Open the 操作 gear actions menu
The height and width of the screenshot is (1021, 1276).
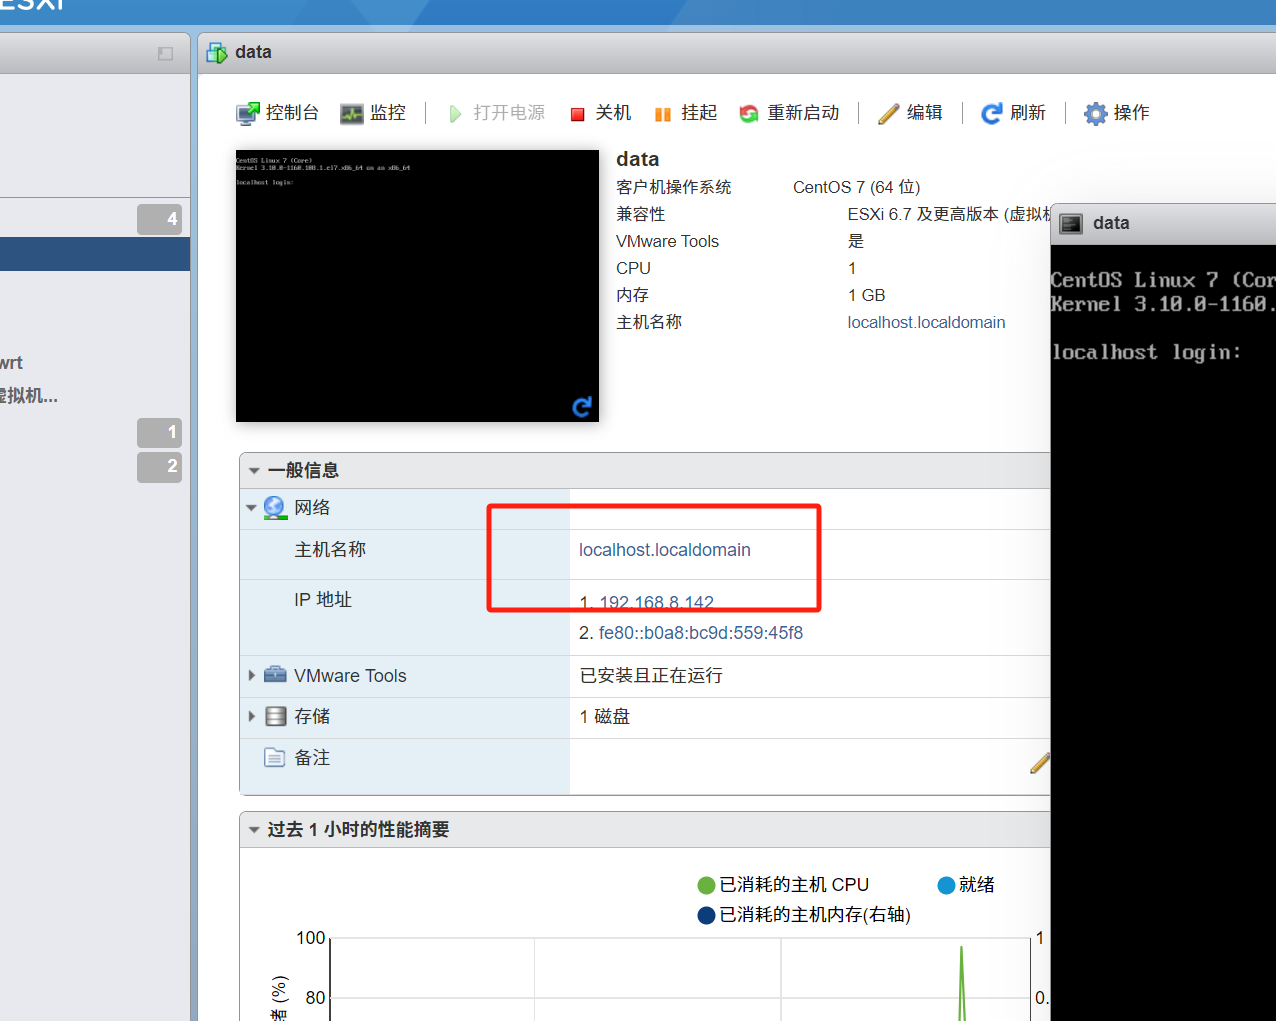(x=1117, y=113)
